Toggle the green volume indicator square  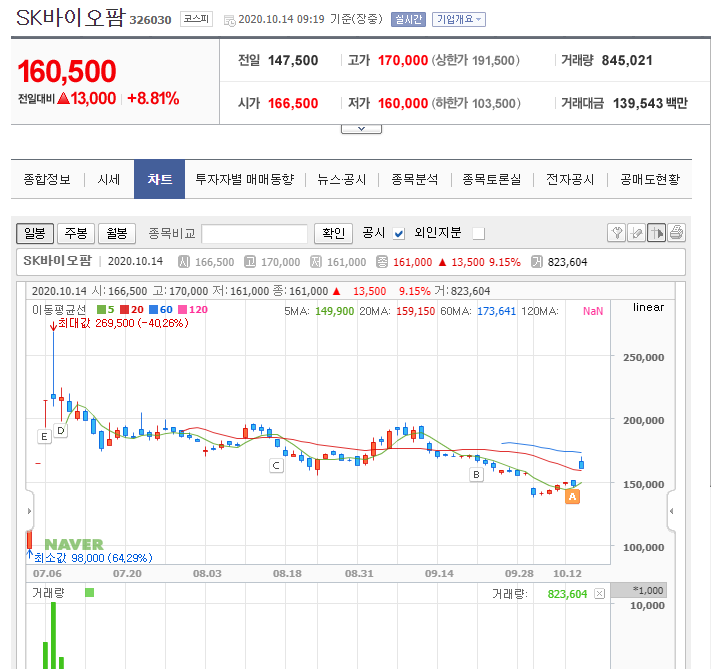pyautogui.click(x=89, y=592)
